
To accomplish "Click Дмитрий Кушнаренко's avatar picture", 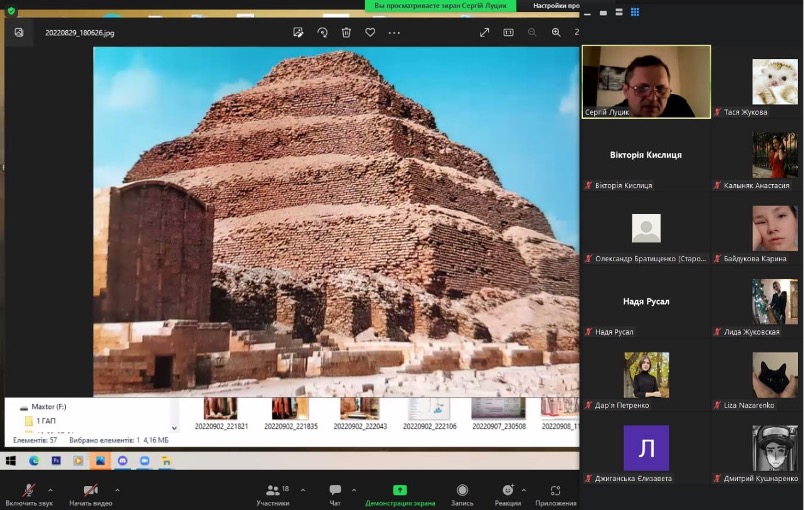I will [x=775, y=448].
